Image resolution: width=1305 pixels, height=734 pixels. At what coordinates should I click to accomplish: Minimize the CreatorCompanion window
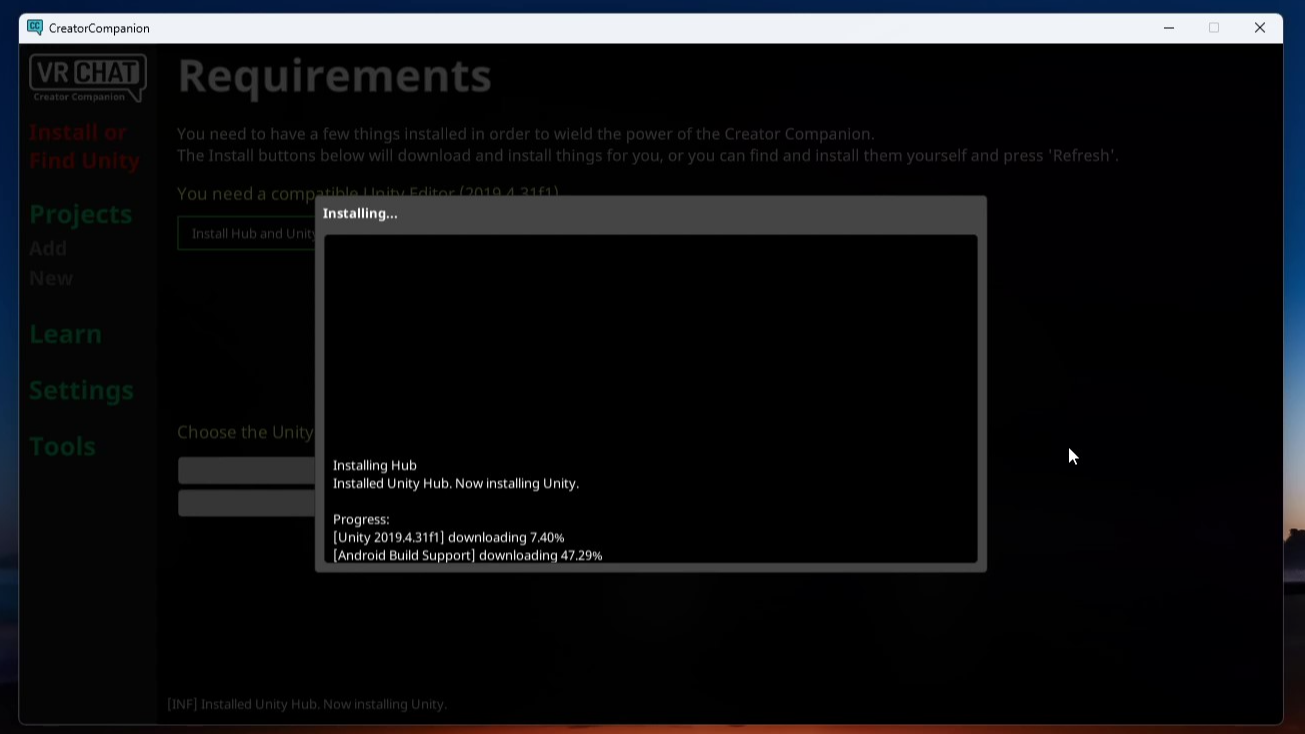tap(1169, 28)
